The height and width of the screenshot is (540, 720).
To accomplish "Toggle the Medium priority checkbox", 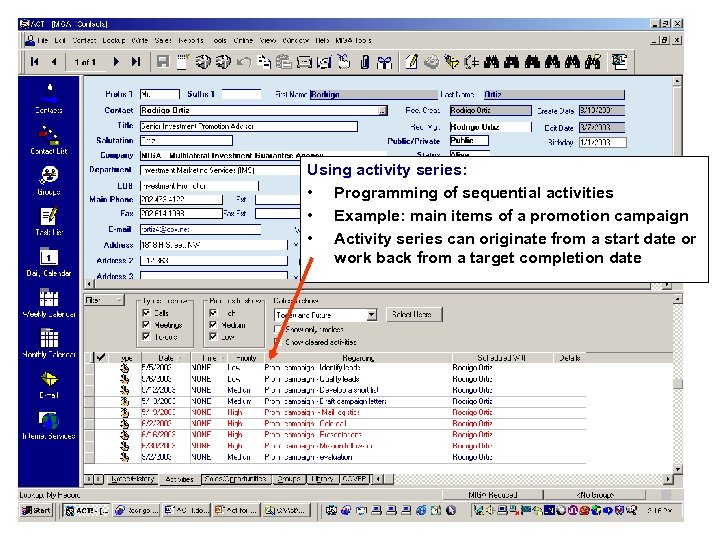I will coord(213,325).
